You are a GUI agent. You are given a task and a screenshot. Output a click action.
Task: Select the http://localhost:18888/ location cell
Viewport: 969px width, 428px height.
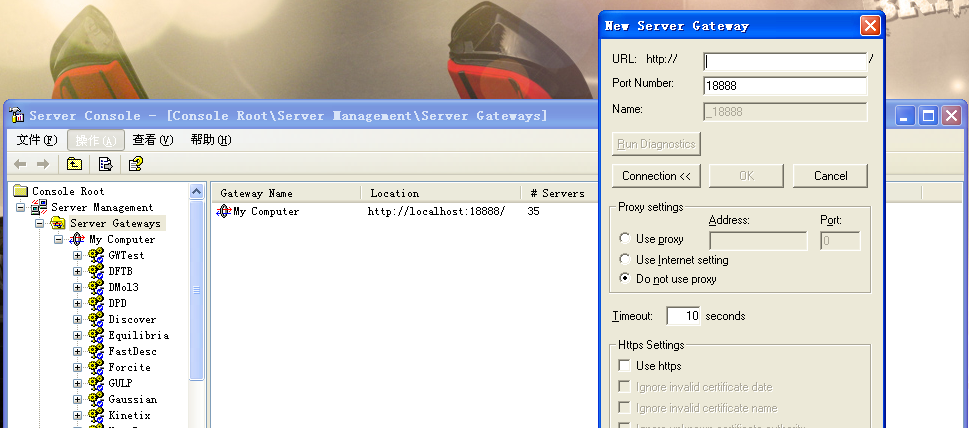click(436, 211)
